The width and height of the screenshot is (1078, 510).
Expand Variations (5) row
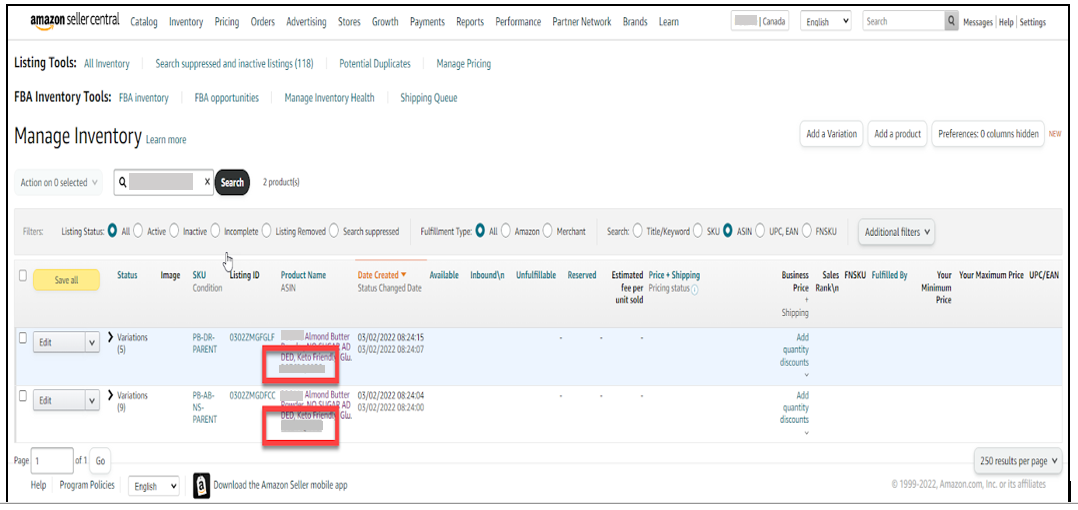click(111, 337)
